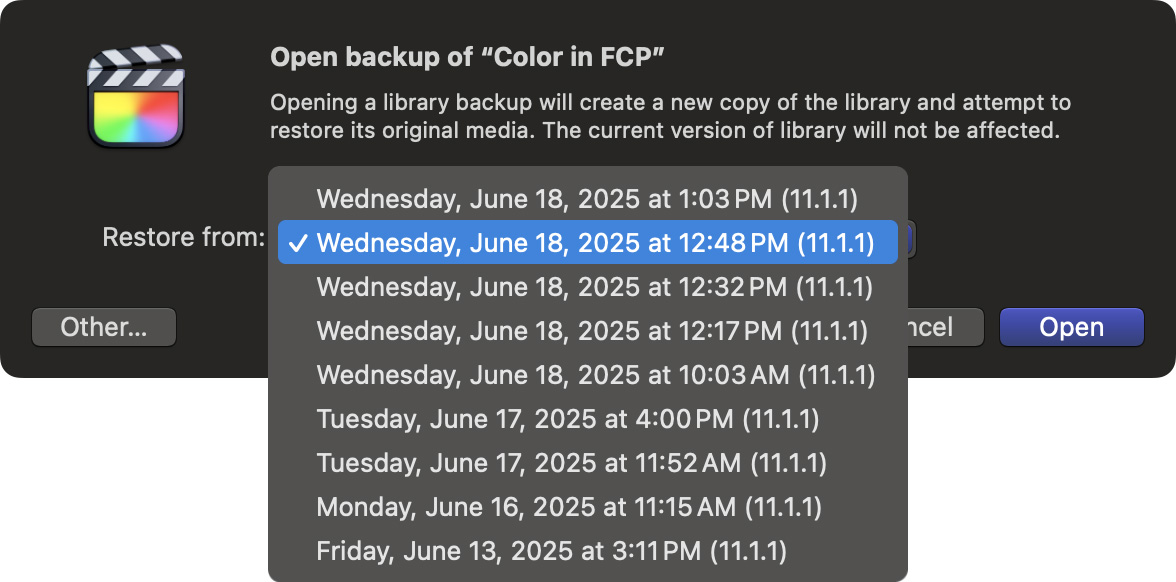Select Friday June 13 3:11 PM backup
The image size is (1176, 582).
tap(552, 551)
